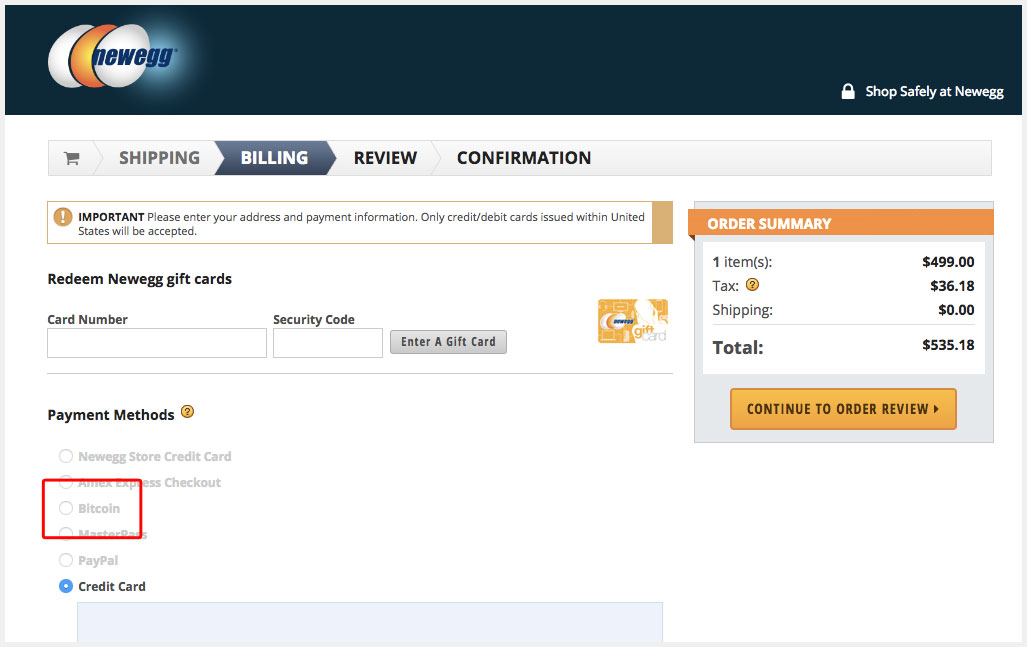Click the Enter A Gift Card button
This screenshot has width=1027, height=647.
click(x=448, y=342)
